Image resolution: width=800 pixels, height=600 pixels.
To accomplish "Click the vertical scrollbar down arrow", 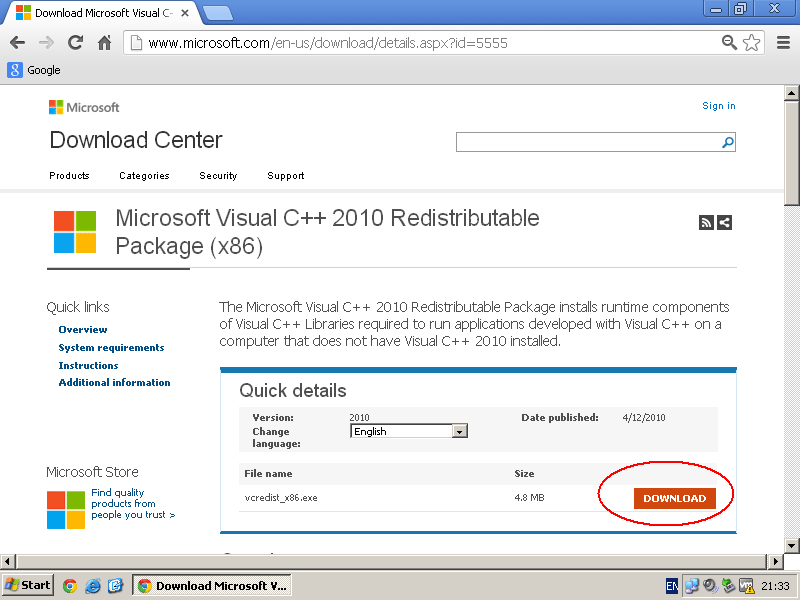I will [x=791, y=545].
